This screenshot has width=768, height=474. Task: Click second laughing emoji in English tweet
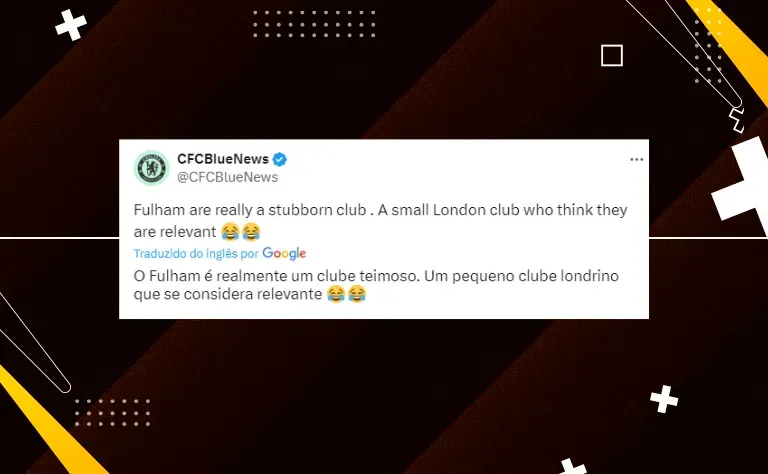251,232
